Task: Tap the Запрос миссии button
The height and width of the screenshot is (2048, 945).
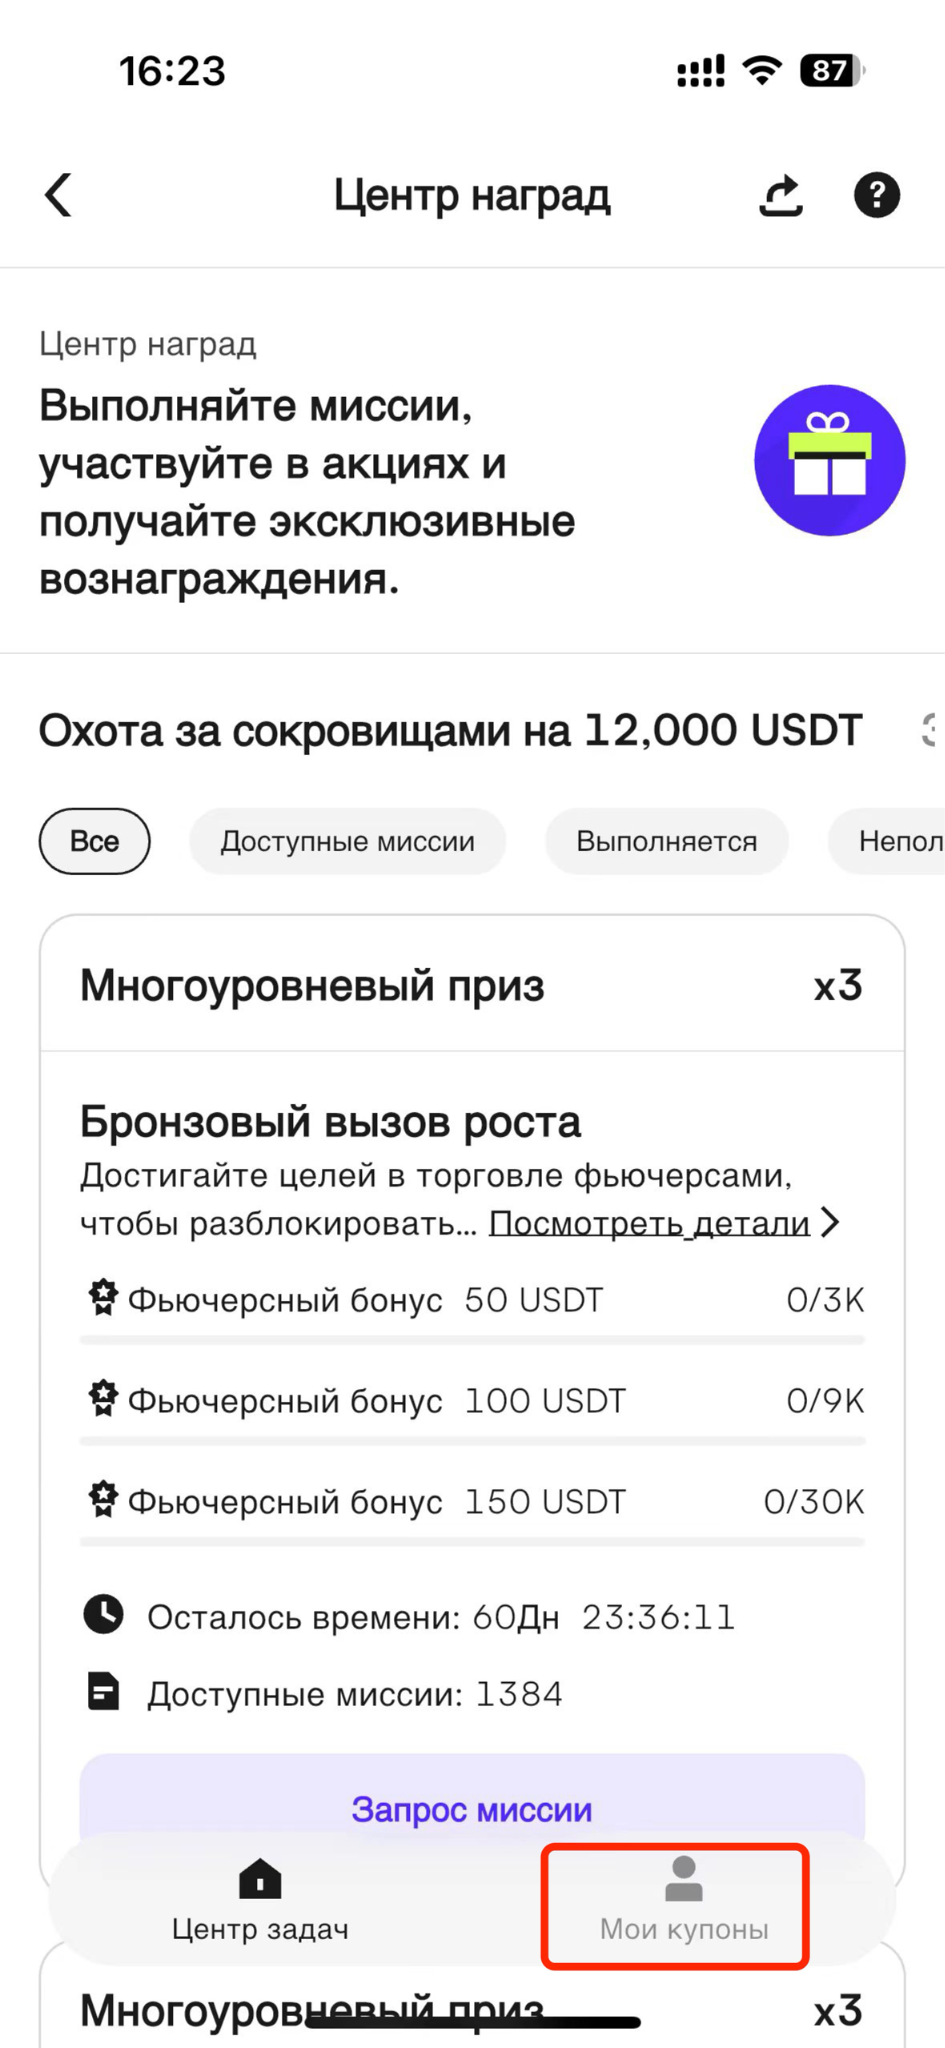Action: (472, 1808)
